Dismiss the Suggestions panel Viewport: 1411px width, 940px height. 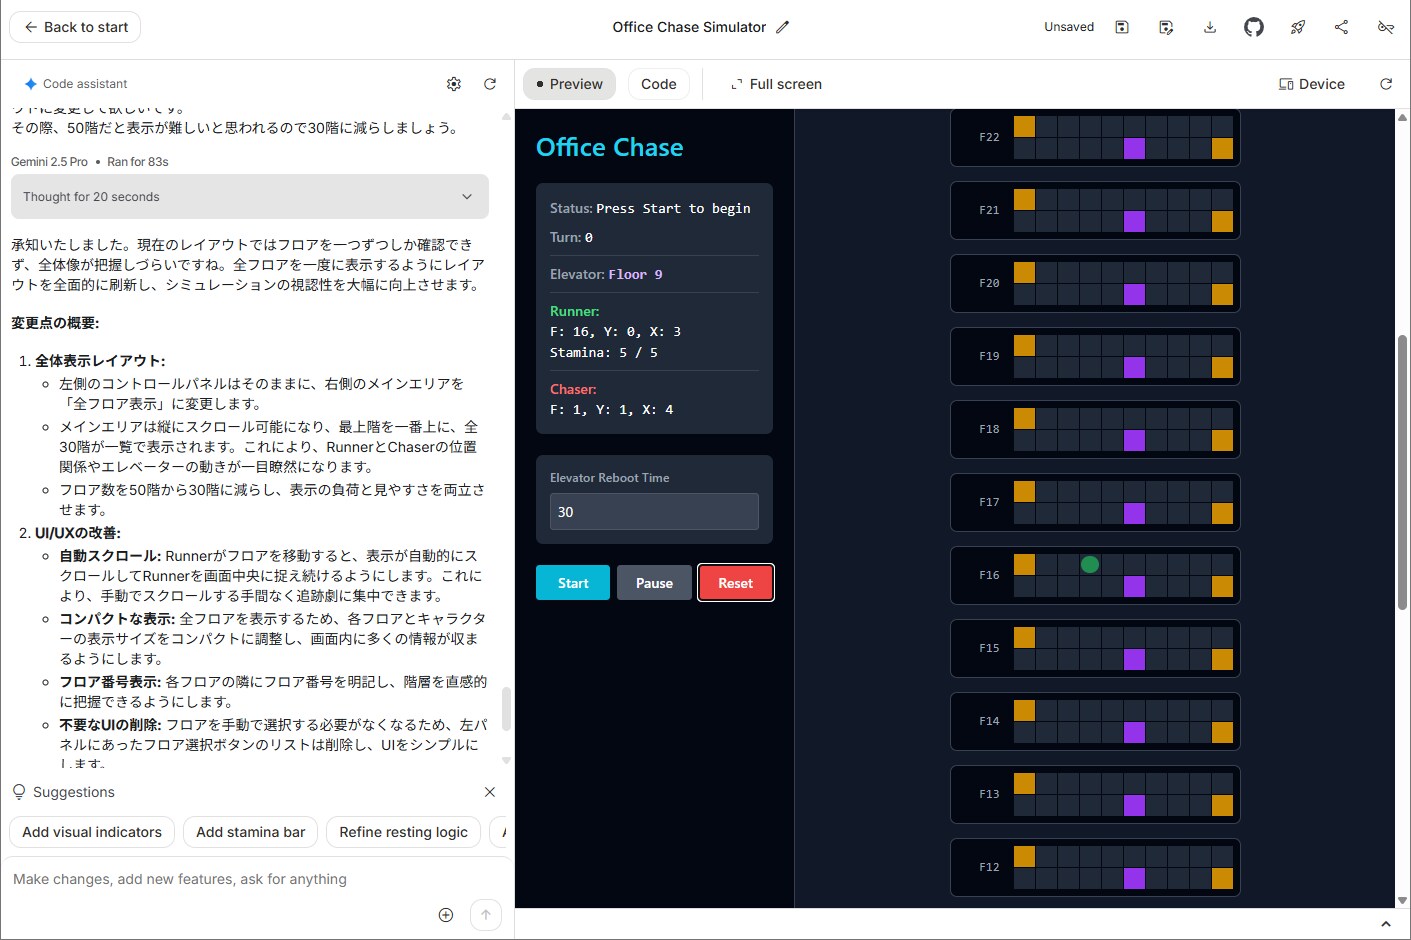click(x=490, y=792)
